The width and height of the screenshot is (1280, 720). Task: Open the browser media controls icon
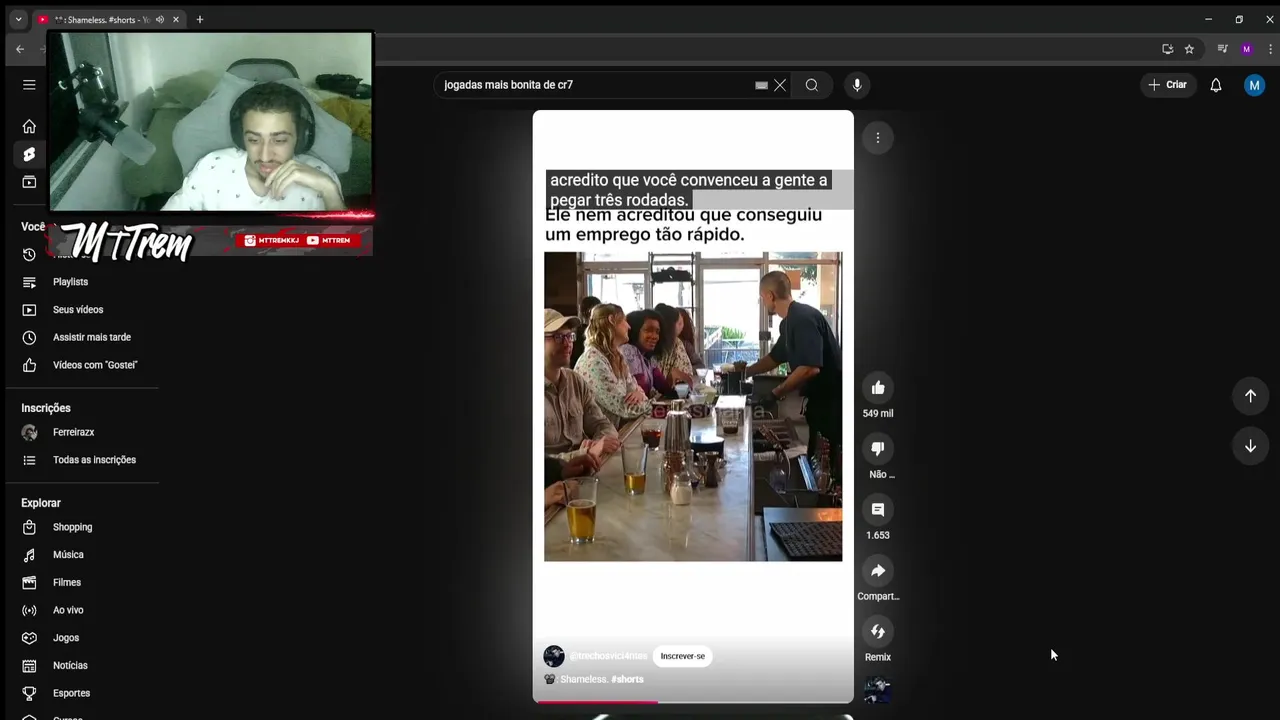[x=1222, y=49]
